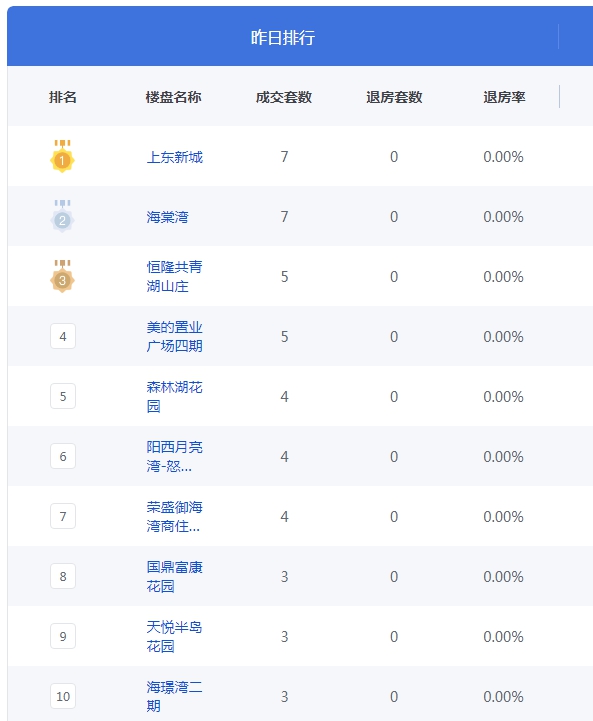Screen dimensions: 593x721
Task: Click 退房套数 value 0 for 海棠湾
Action: (394, 217)
